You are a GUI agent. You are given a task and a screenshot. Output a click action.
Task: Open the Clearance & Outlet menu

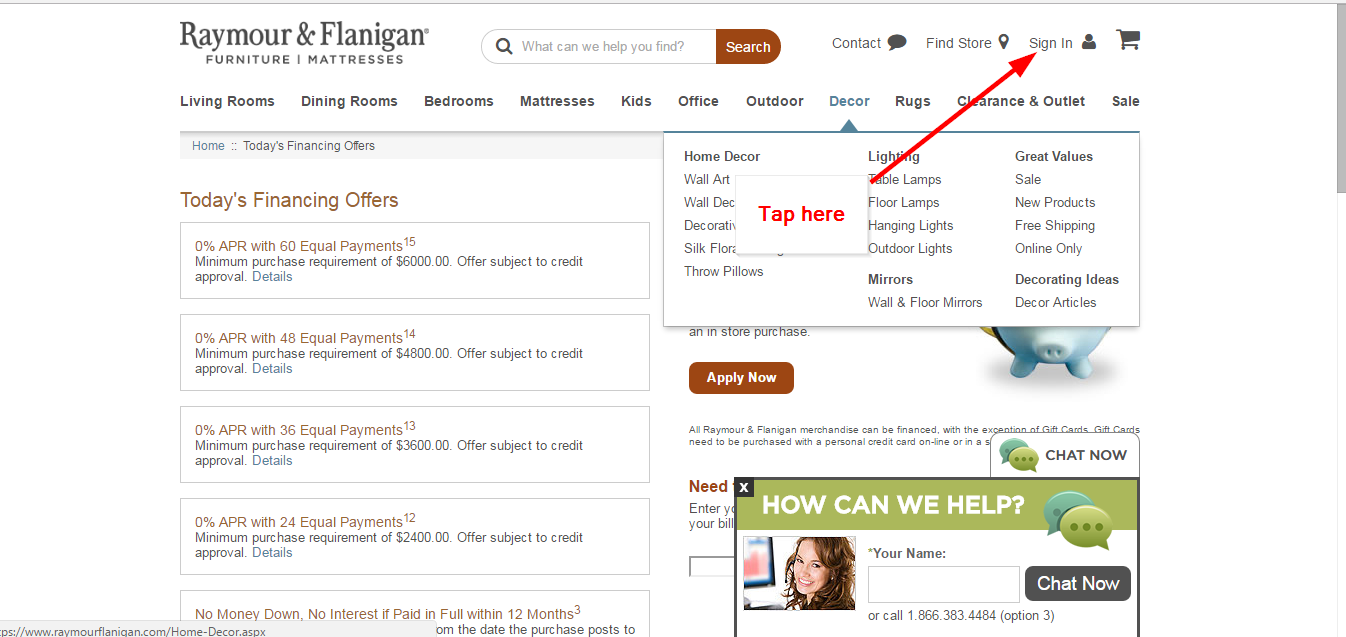(x=1021, y=101)
